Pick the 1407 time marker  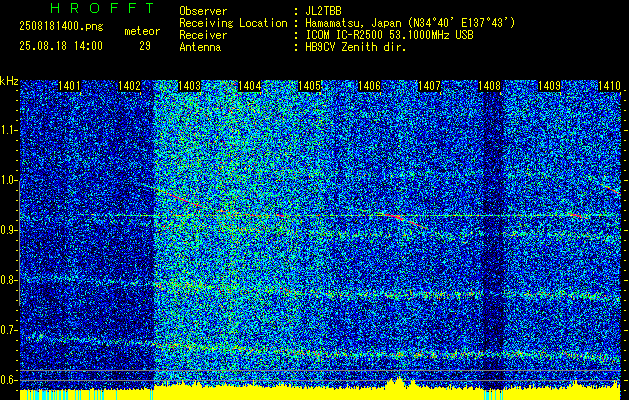click(430, 86)
